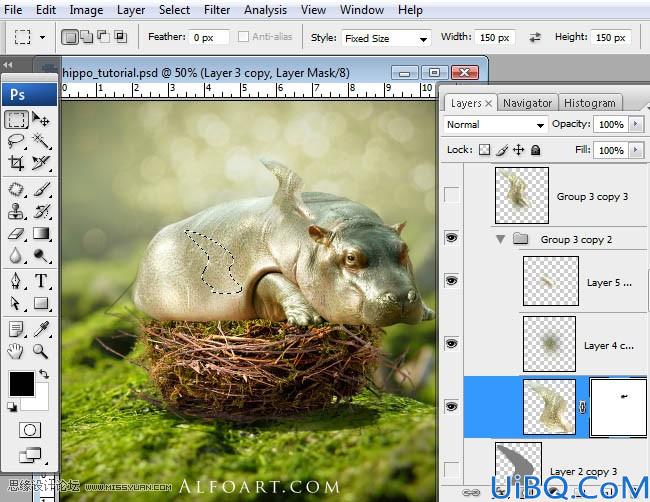The width and height of the screenshot is (650, 502).
Task: Switch to the Navigator tab
Action: click(x=527, y=103)
